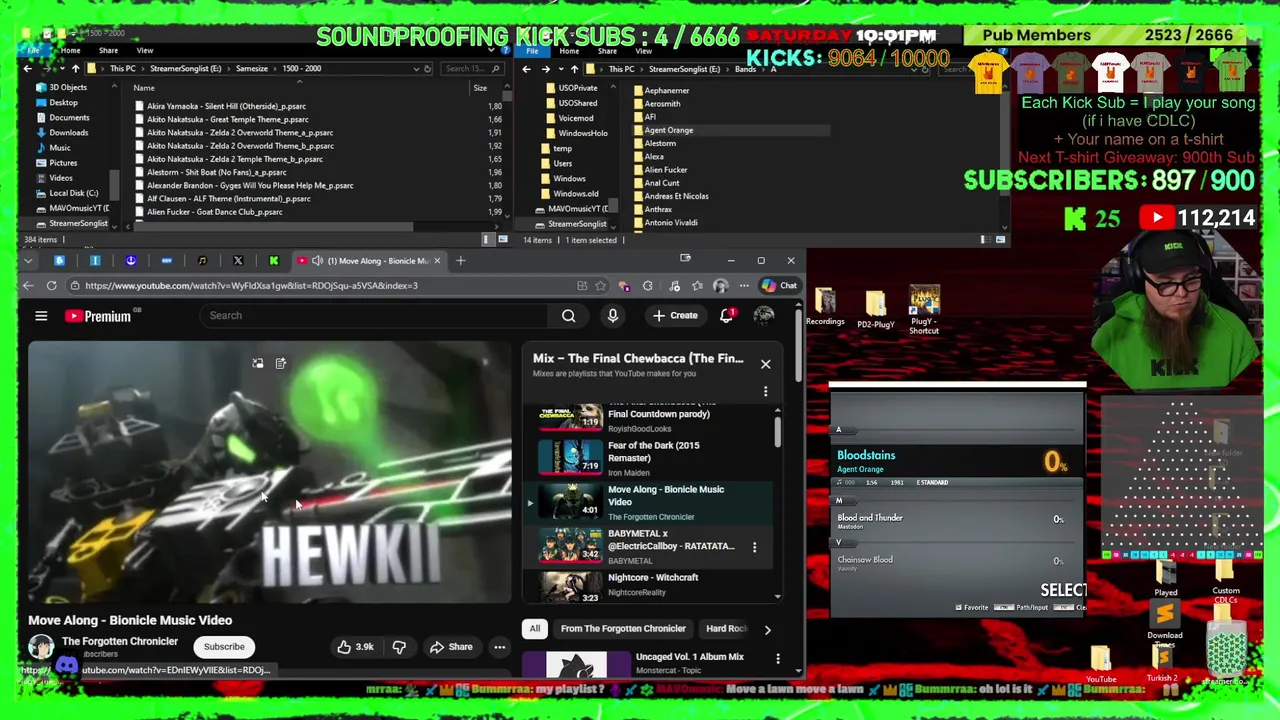
Task: Subscribe to The Forgotten Chronicler
Action: pos(224,647)
